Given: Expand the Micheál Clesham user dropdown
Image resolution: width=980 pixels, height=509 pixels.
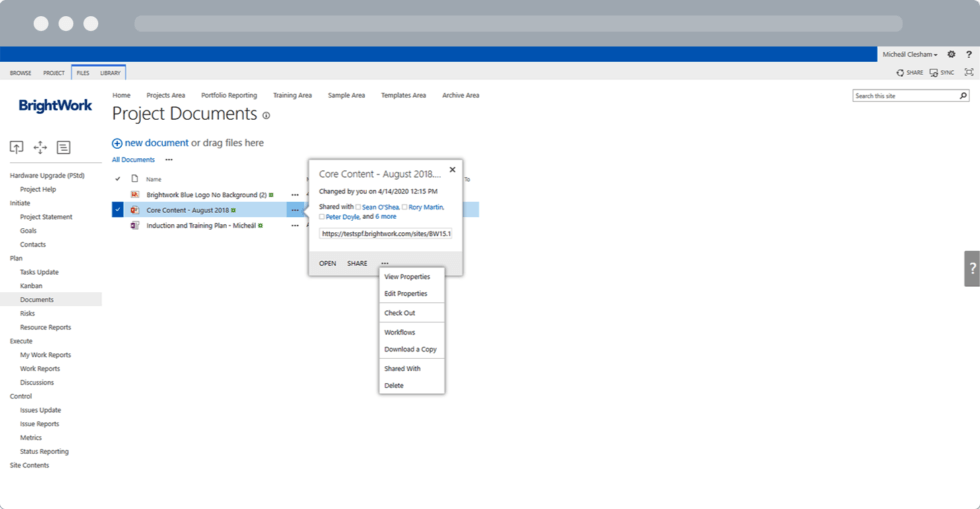Looking at the screenshot, I should (x=910, y=55).
